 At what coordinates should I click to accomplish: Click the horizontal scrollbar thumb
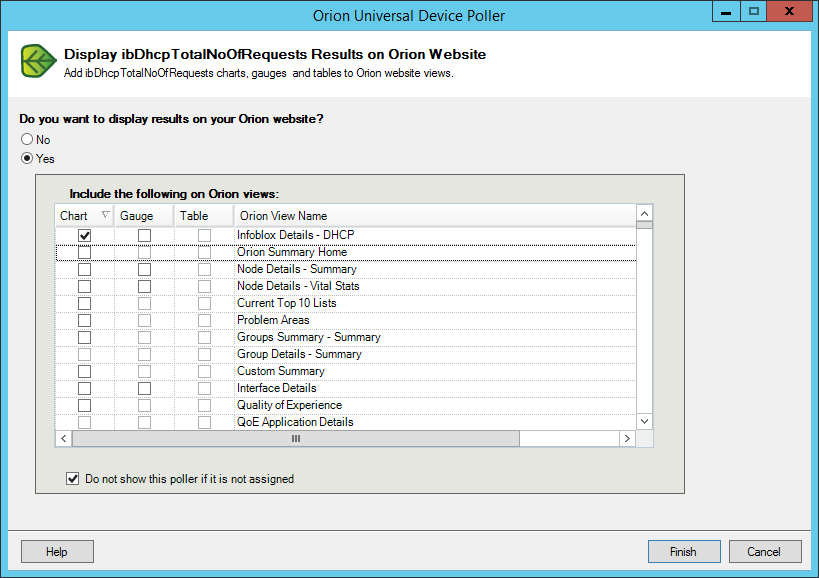pos(296,439)
